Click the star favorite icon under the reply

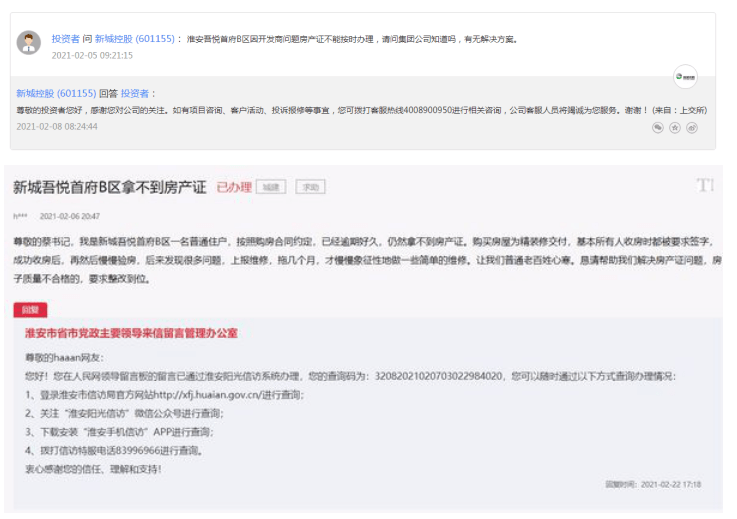coord(675,128)
